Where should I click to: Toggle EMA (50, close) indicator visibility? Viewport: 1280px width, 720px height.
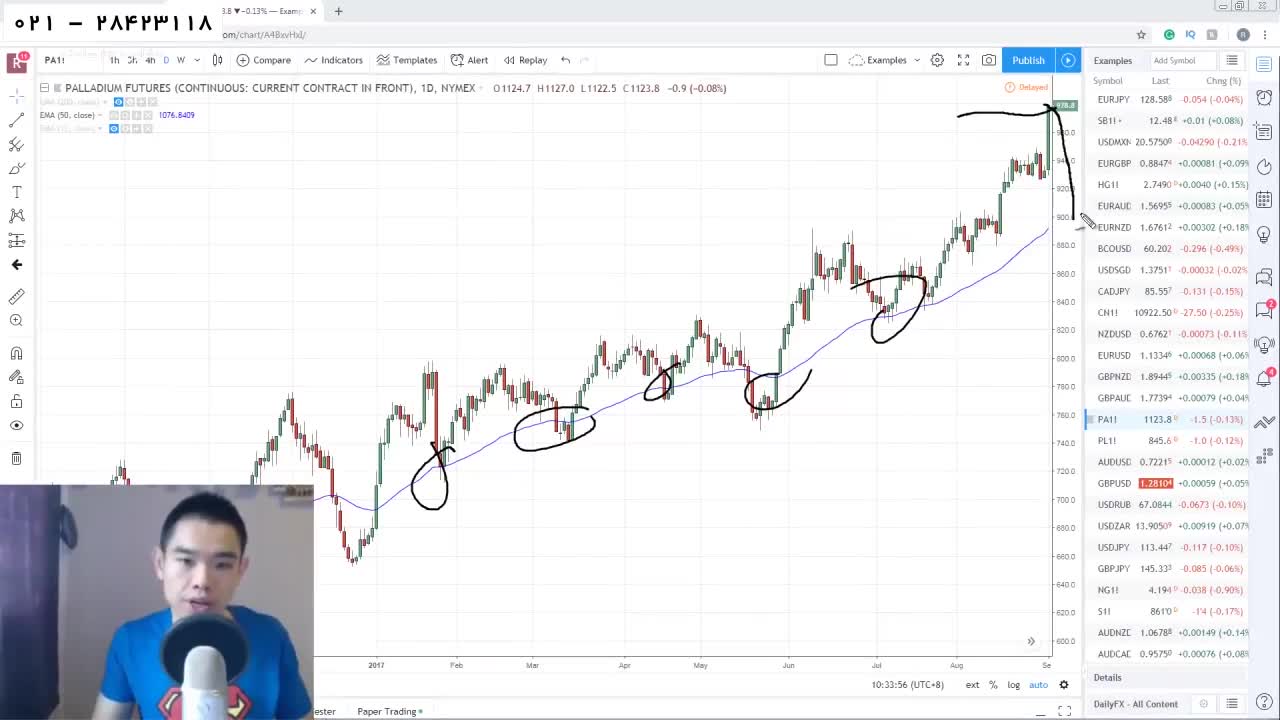(x=116, y=115)
